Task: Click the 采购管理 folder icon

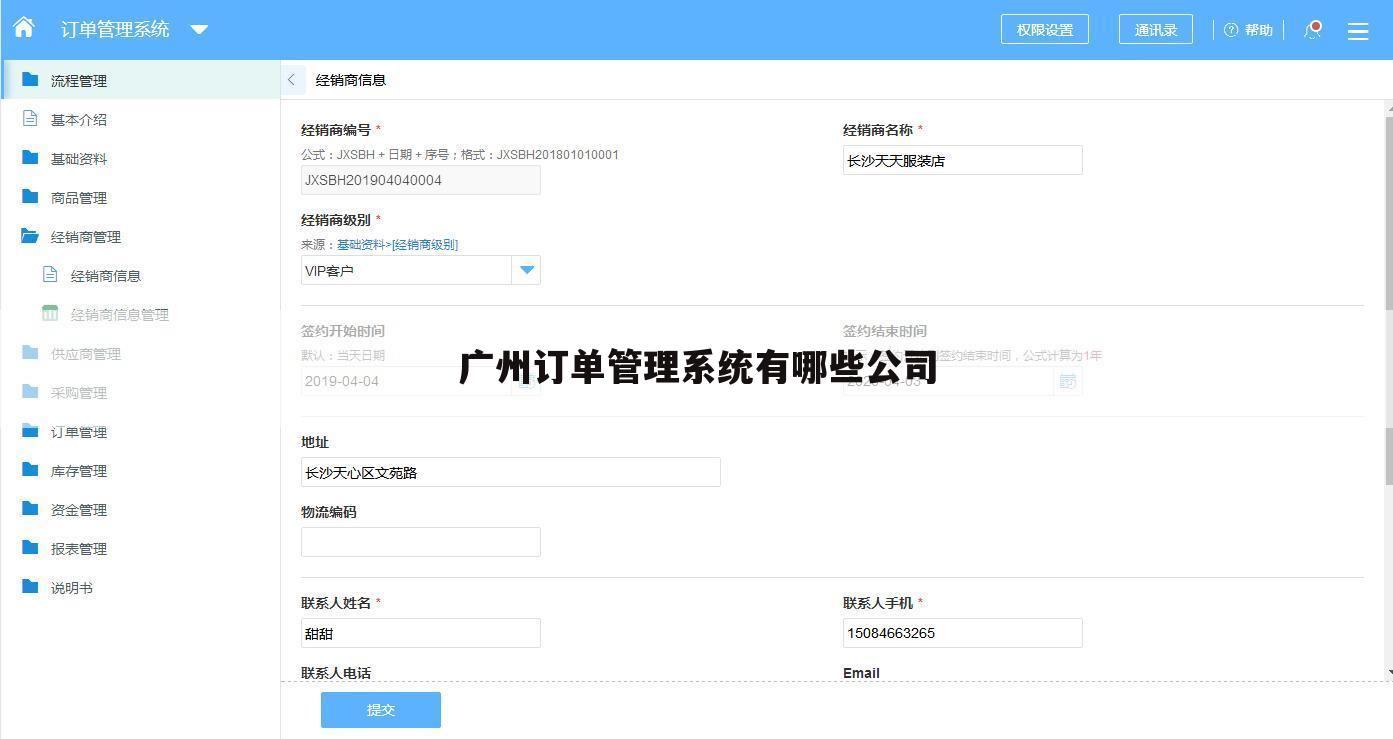Action: [30, 391]
